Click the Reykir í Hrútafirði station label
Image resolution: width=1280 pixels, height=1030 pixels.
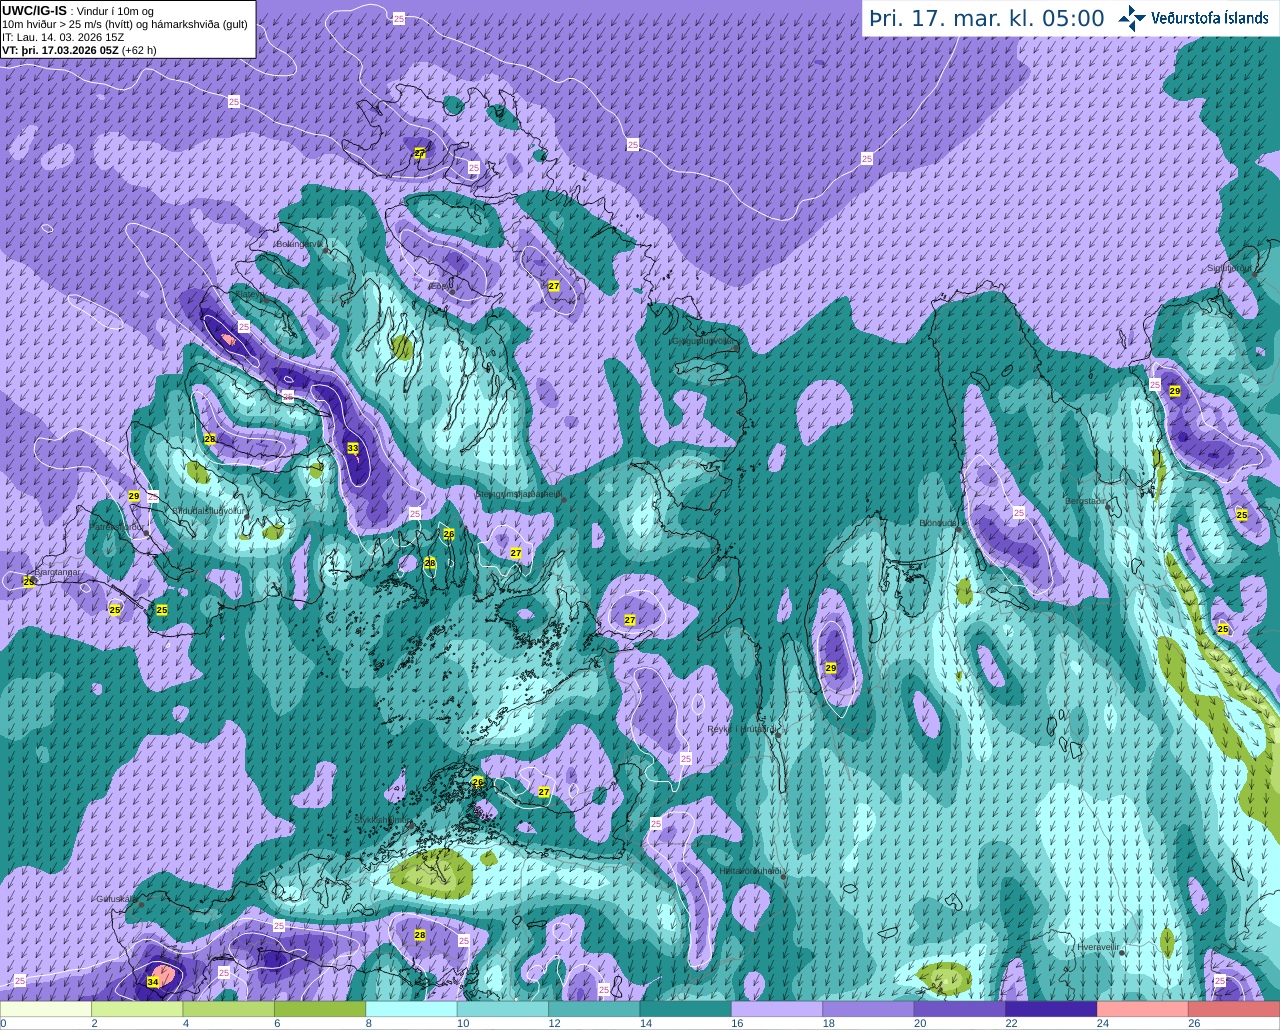click(742, 729)
